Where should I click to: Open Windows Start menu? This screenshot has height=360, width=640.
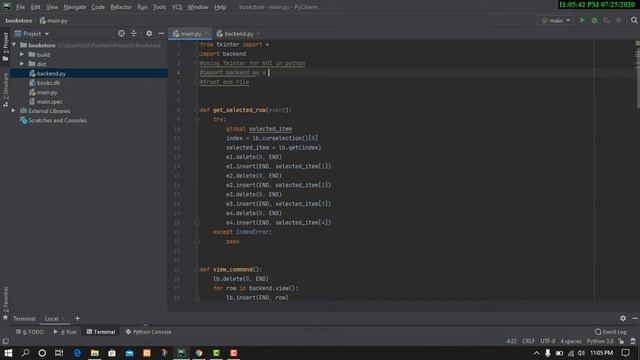(x=8, y=353)
